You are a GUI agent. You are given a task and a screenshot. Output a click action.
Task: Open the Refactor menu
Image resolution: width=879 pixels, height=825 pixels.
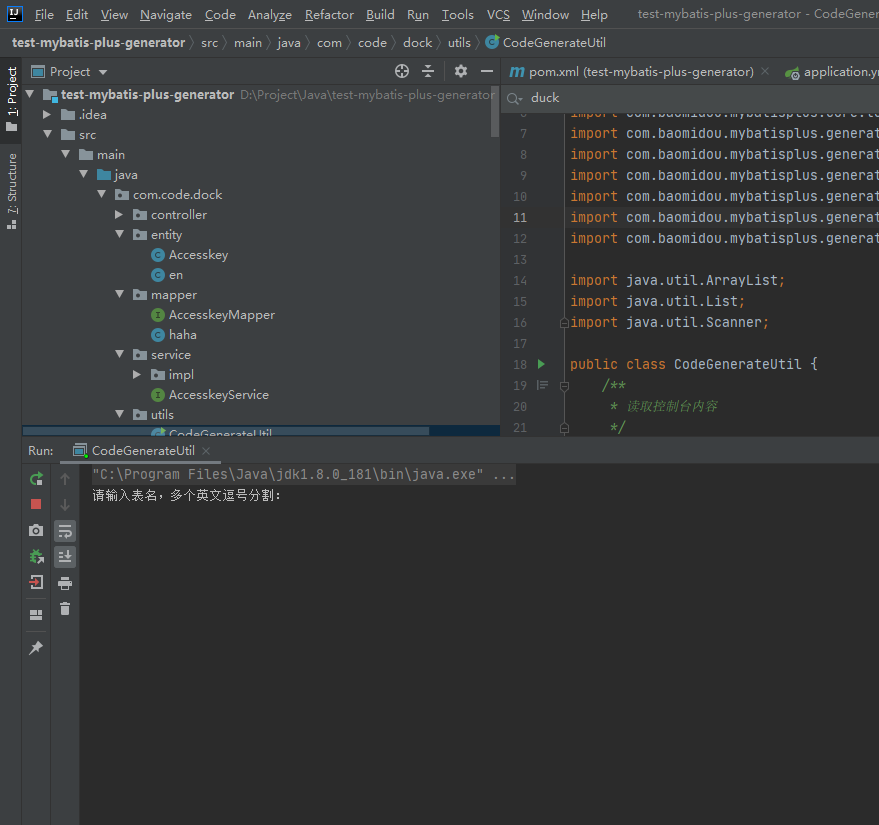pyautogui.click(x=329, y=15)
